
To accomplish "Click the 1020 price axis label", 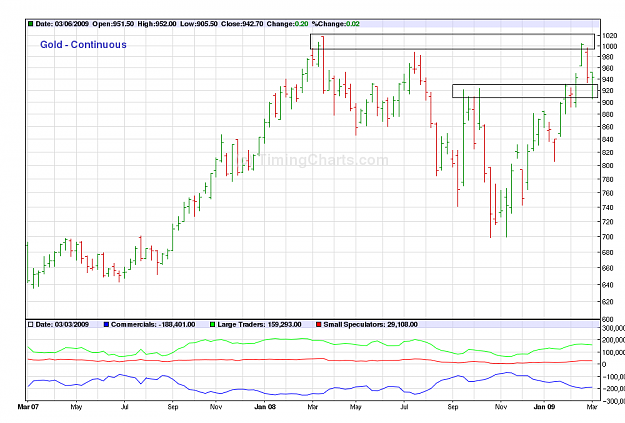I will [609, 36].
